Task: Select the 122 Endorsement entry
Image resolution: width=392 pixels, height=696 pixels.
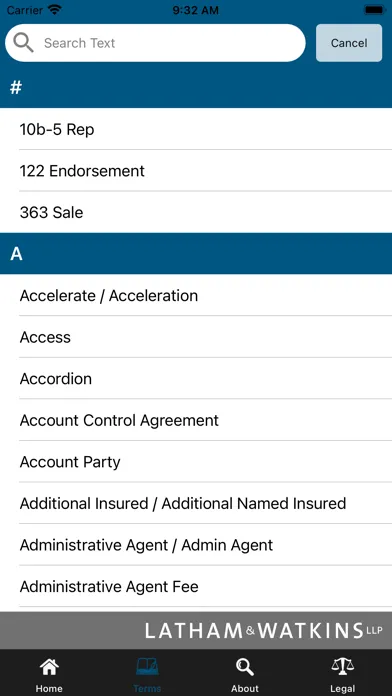Action: [196, 171]
